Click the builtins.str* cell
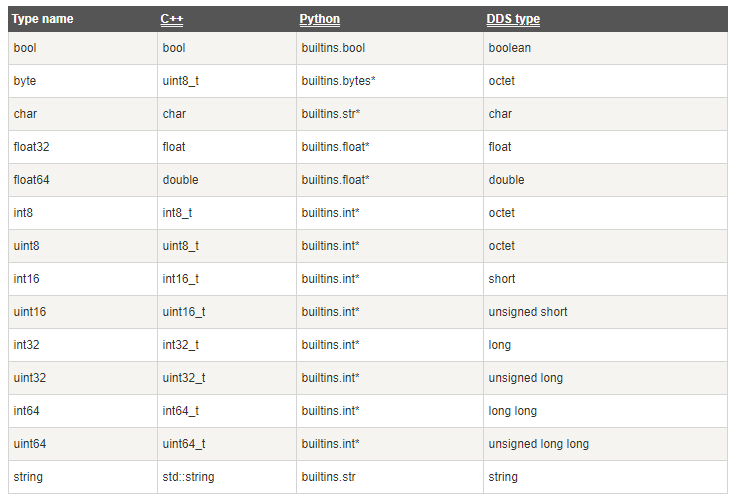 click(x=330, y=114)
